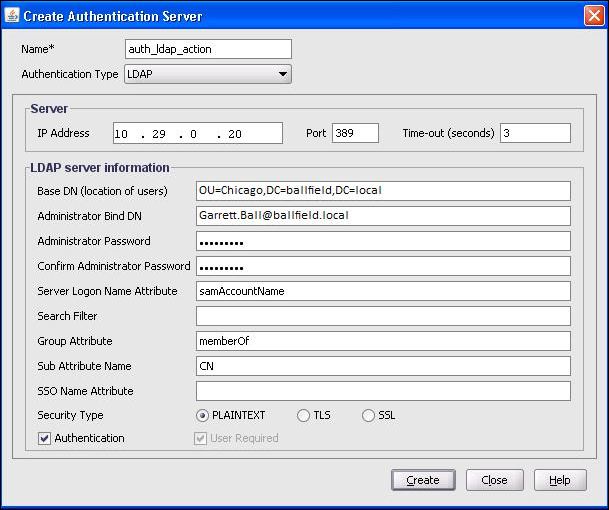This screenshot has height=510, width=609.
Task: Click the Create button
Action: (x=423, y=480)
